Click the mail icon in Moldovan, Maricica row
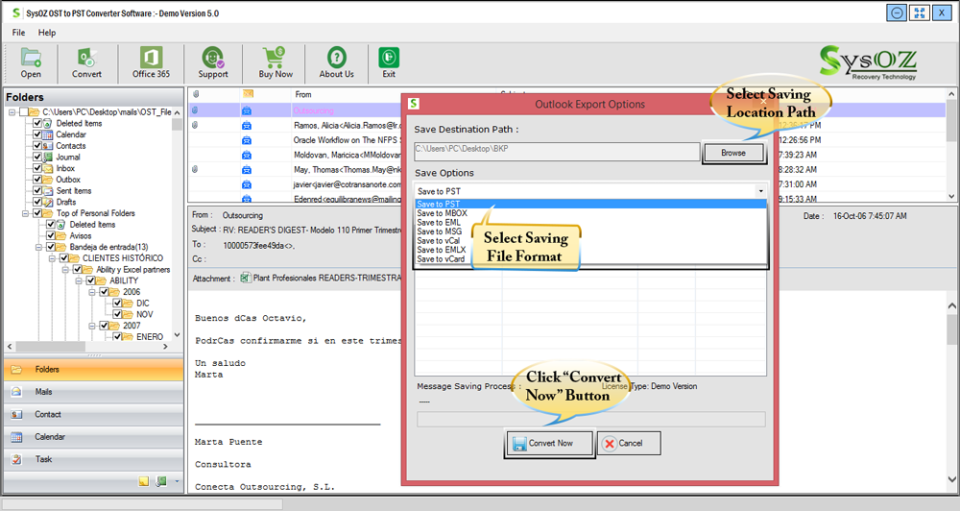 tap(246, 155)
